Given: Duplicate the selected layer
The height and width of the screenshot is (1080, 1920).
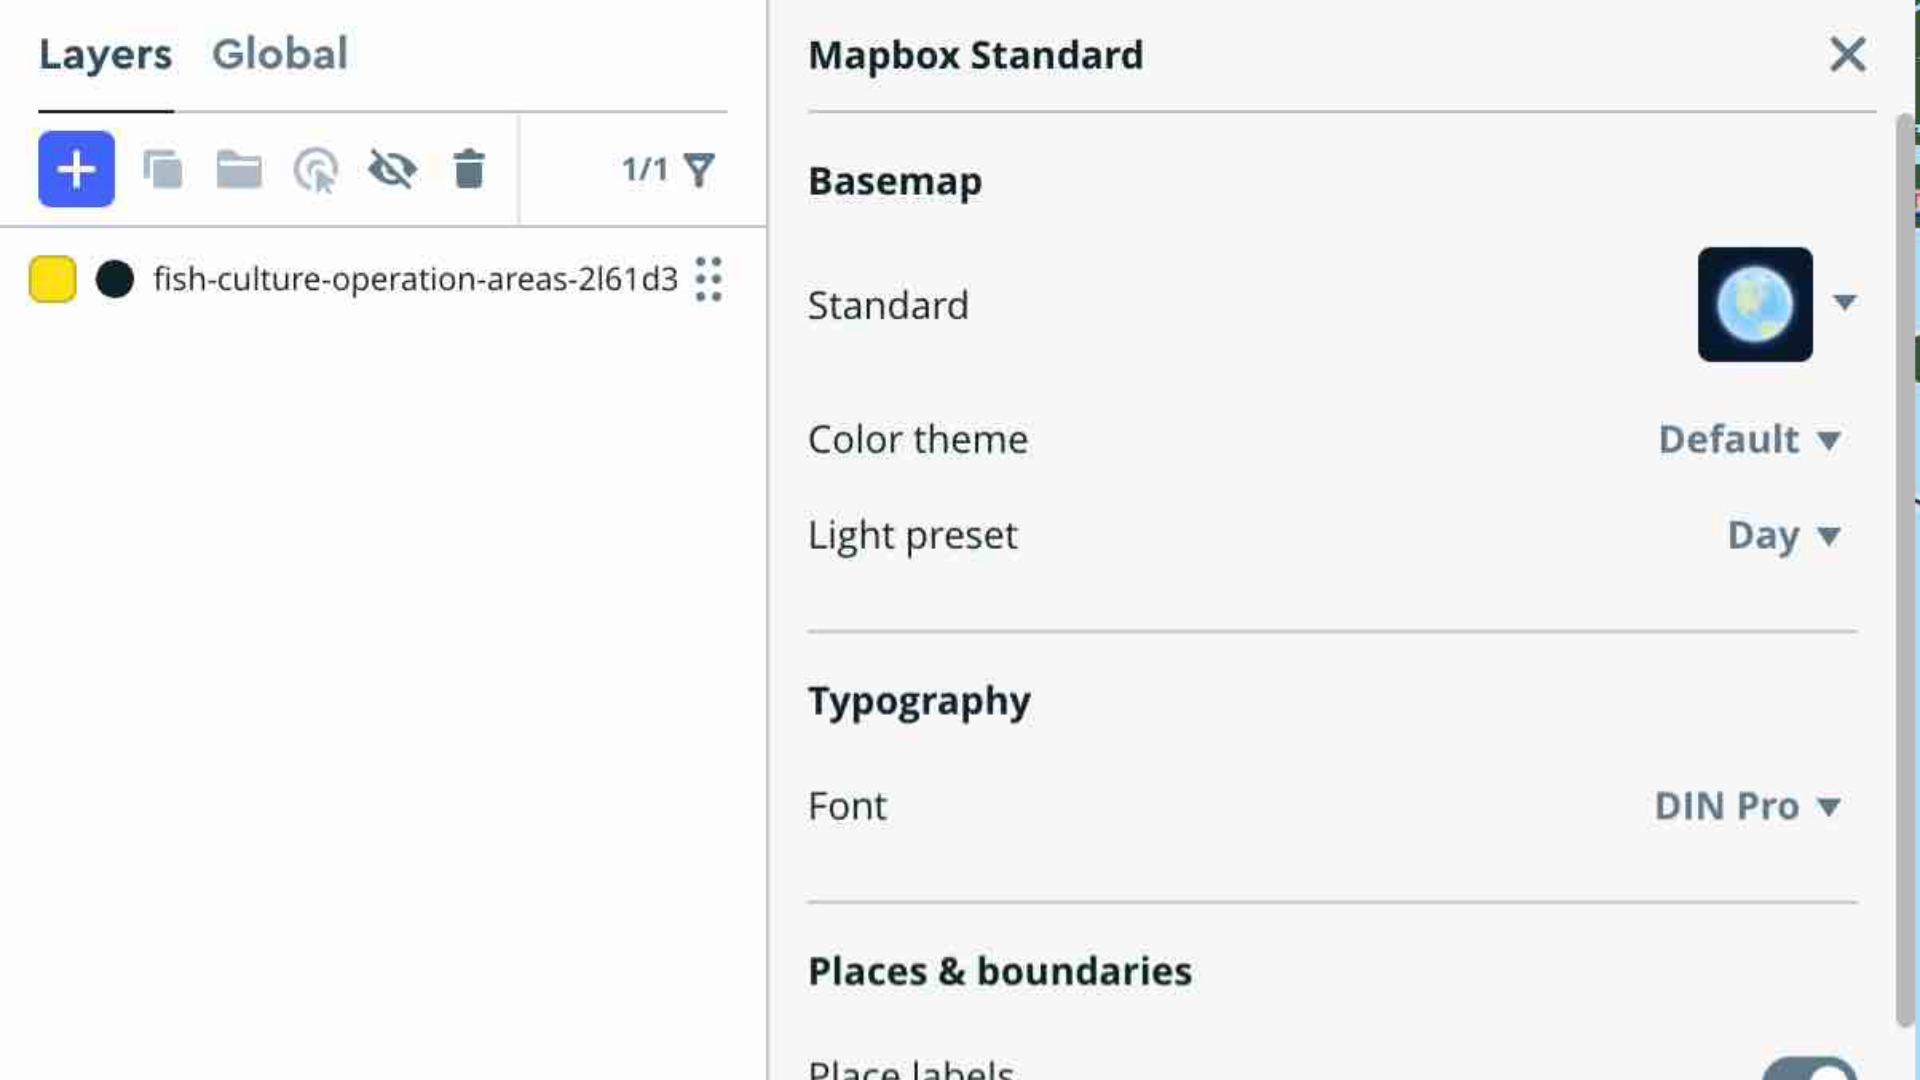Looking at the screenshot, I should [162, 169].
